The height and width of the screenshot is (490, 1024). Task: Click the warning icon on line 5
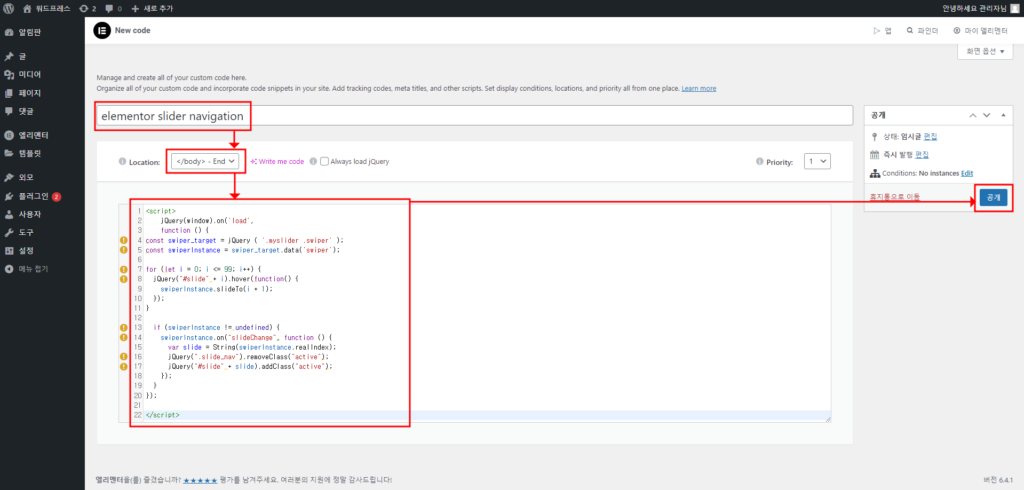pyautogui.click(x=123, y=250)
